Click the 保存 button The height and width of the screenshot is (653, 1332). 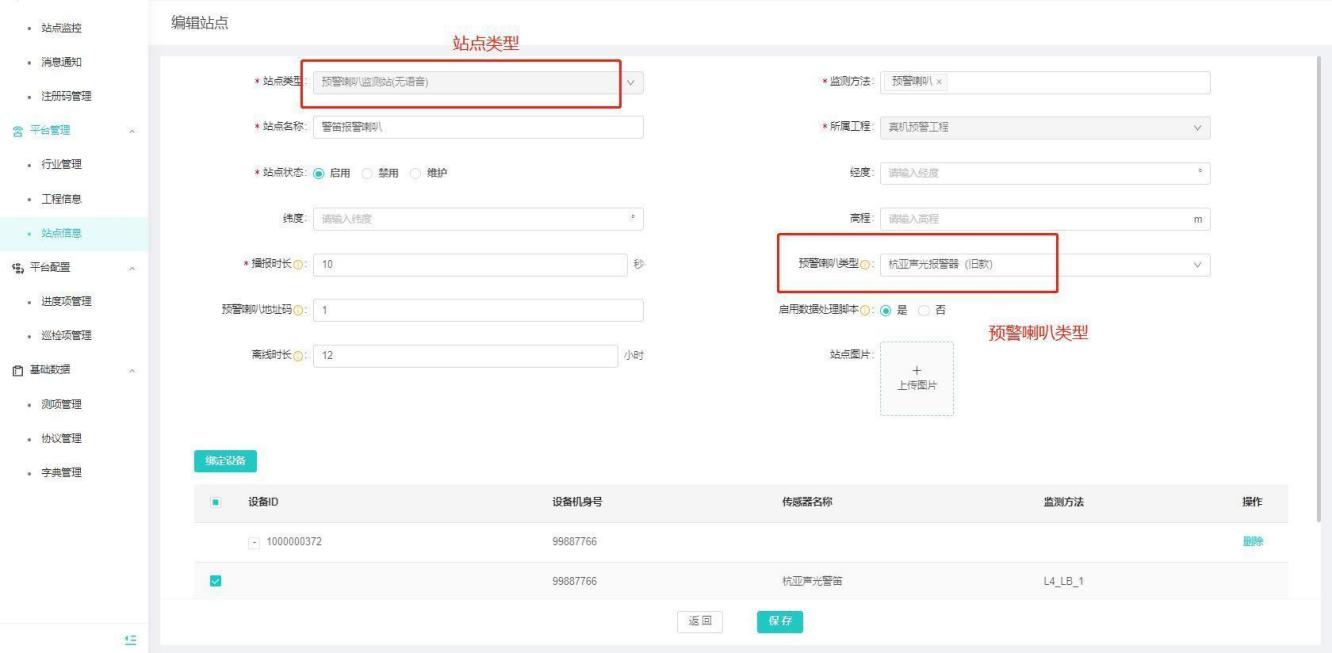click(x=779, y=621)
